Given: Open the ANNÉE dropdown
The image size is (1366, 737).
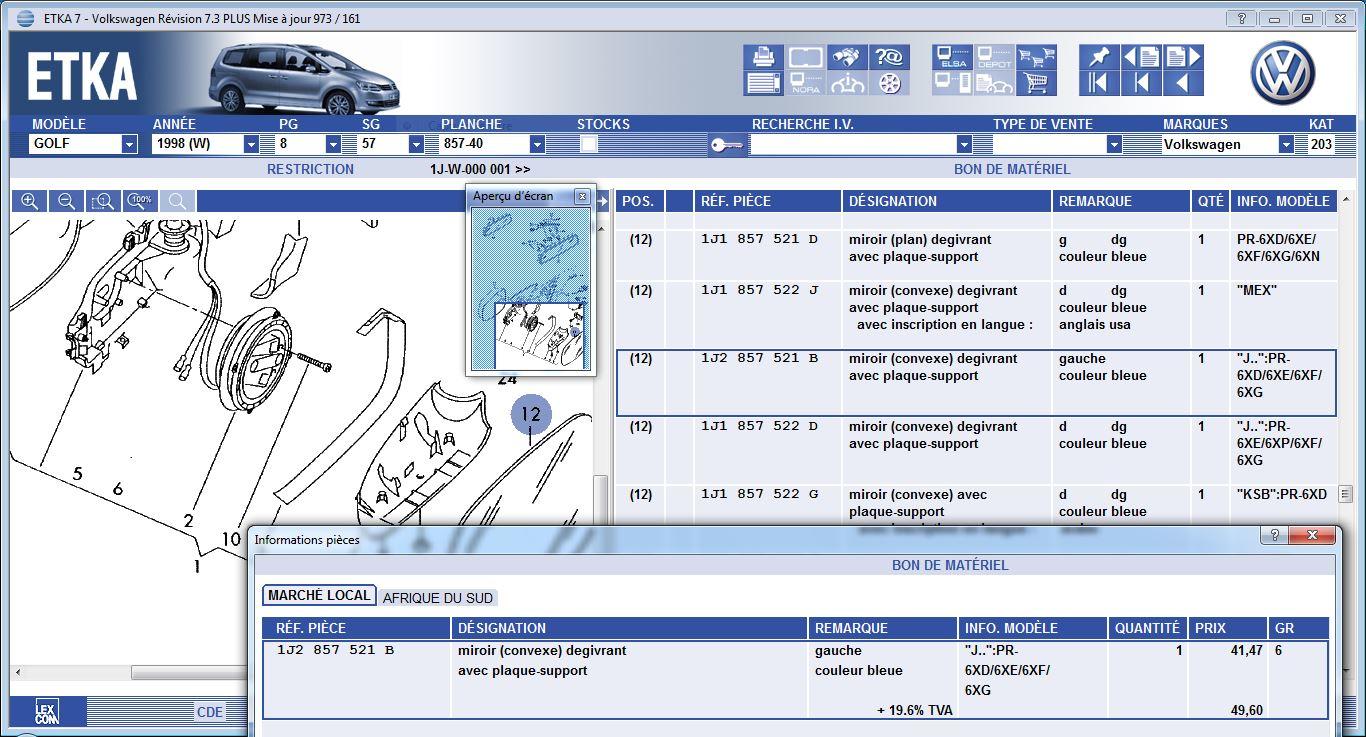Looking at the screenshot, I should 251,144.
